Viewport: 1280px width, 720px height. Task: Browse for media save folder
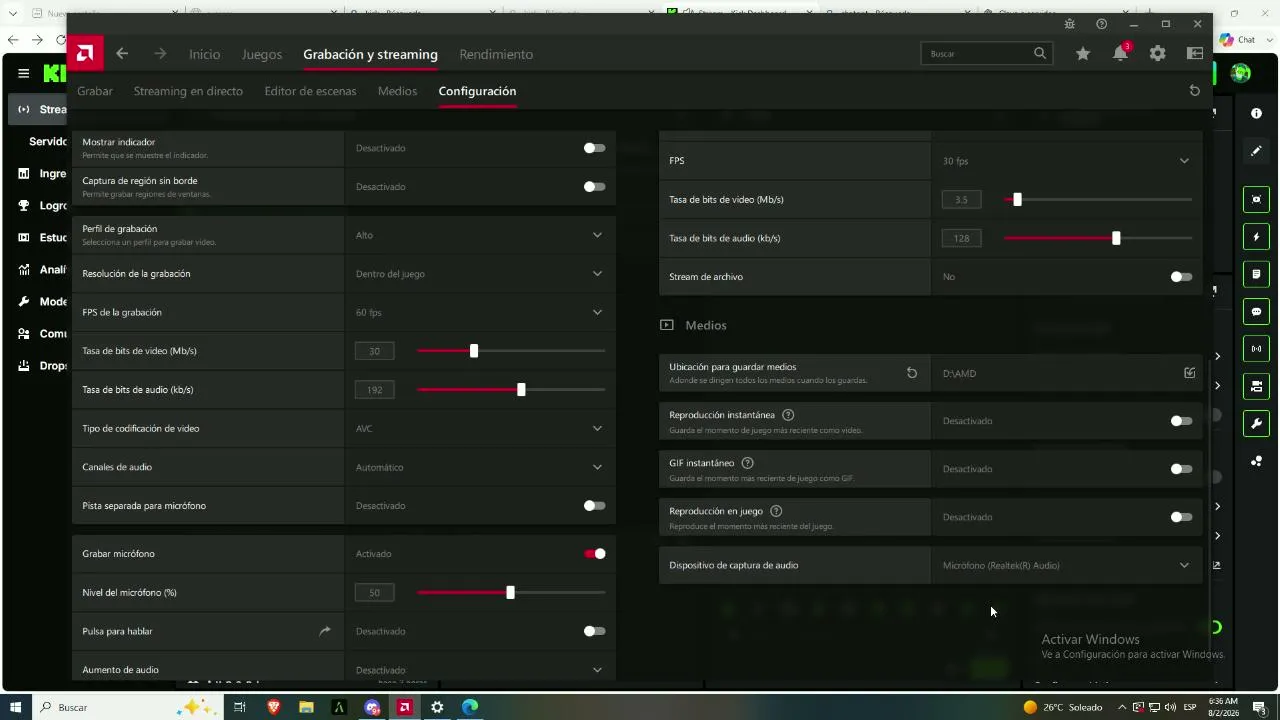tap(1189, 373)
